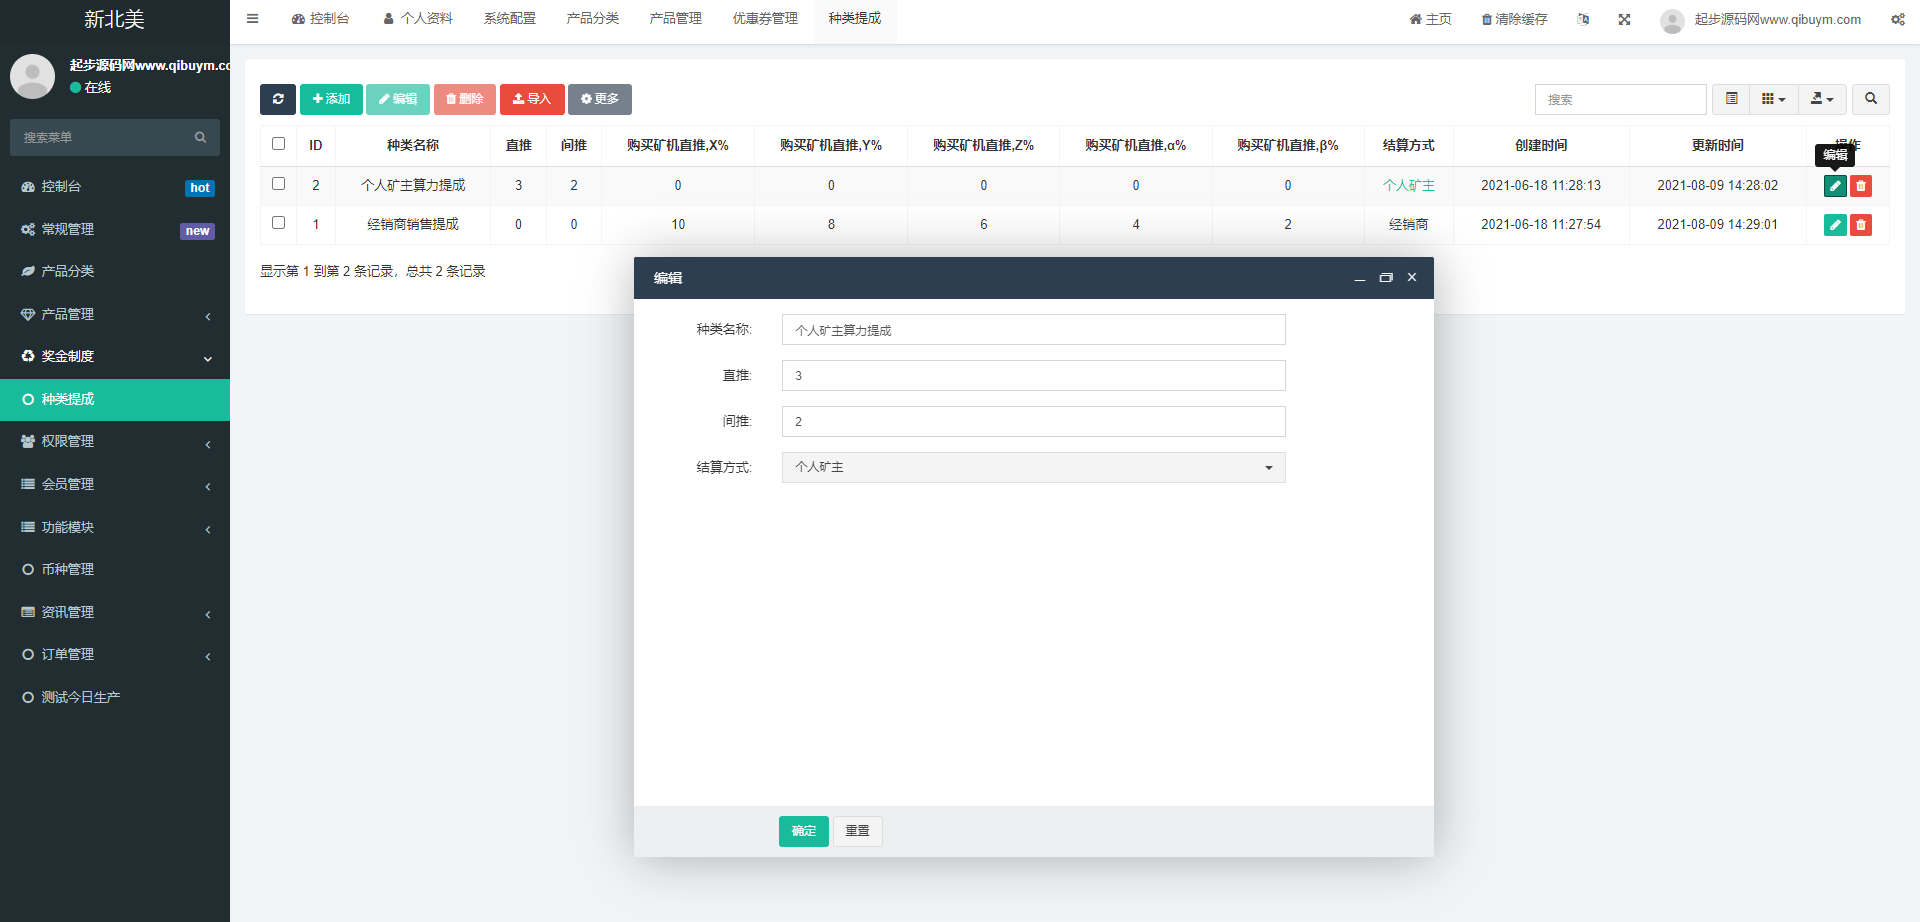
Task: Switch to the 优惠券管理 tab
Action: click(764, 19)
